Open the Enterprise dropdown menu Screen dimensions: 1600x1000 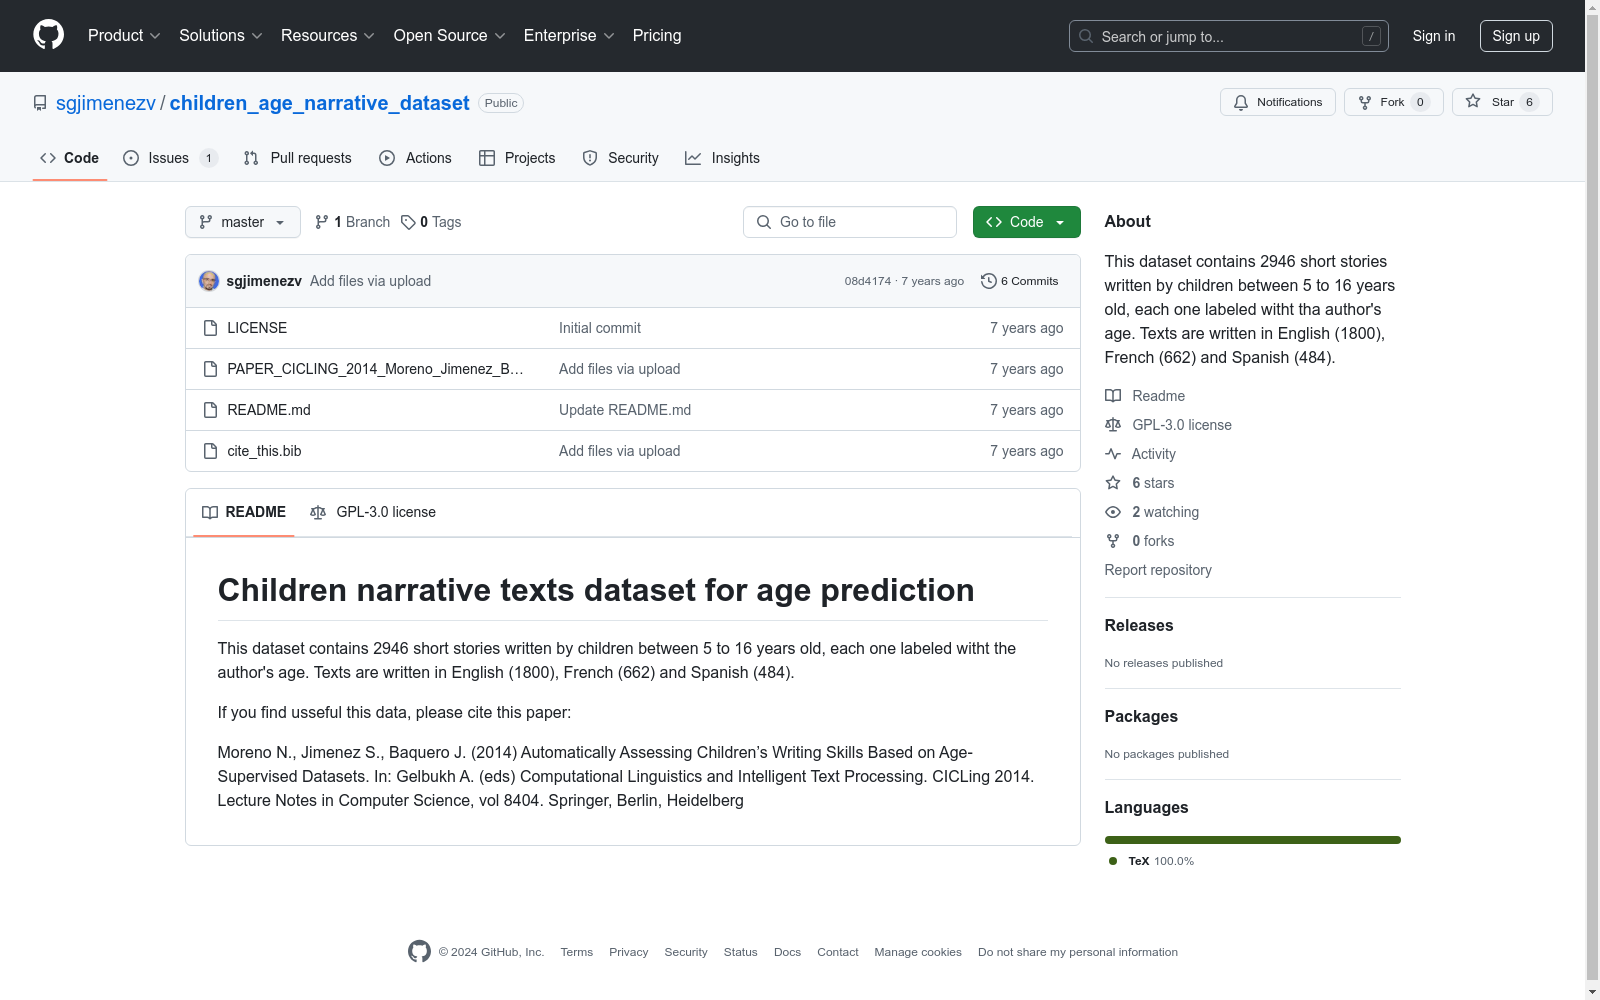click(569, 36)
